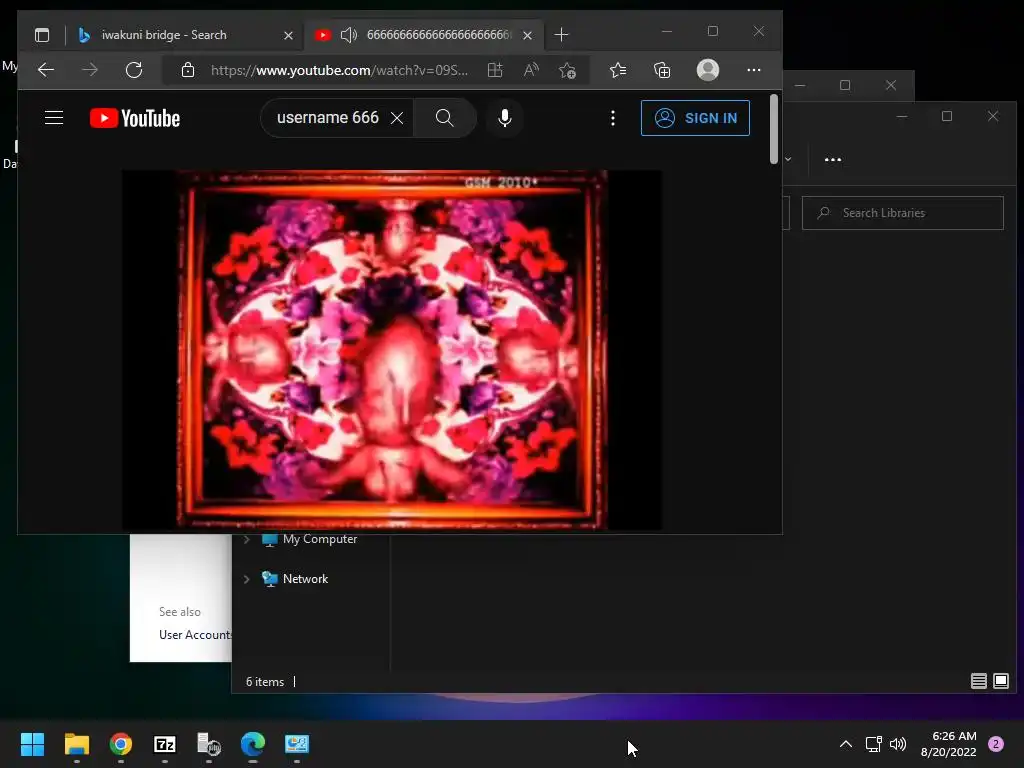This screenshot has width=1024, height=768.
Task: Open the YouTube hamburger guide menu
Action: pyautogui.click(x=54, y=118)
